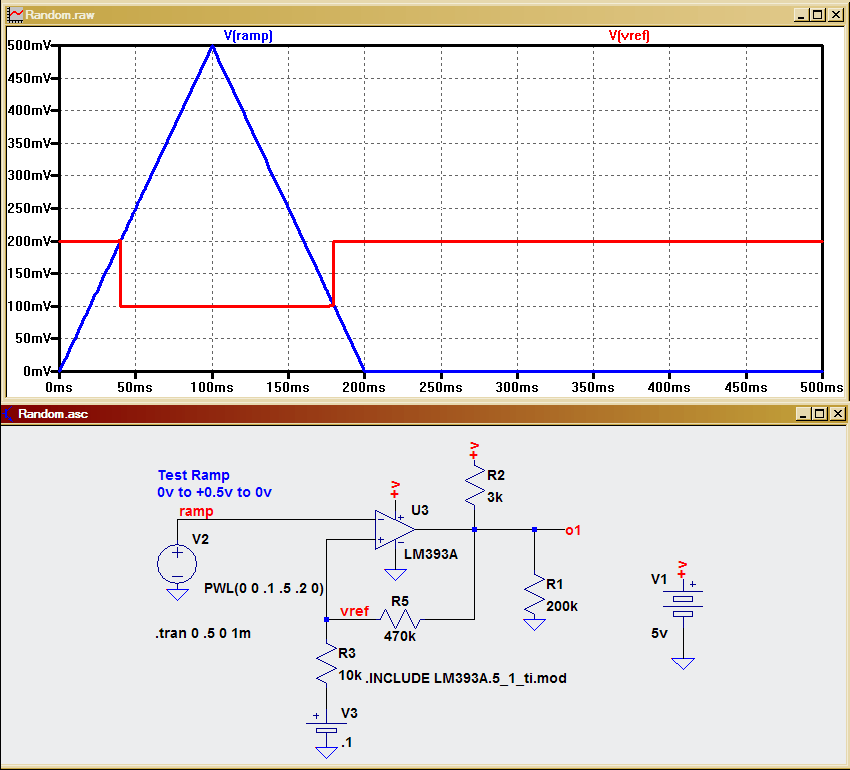Screen dimensions: 850x770
Task: Click the ground symbol under battery V3
Action: [326, 752]
